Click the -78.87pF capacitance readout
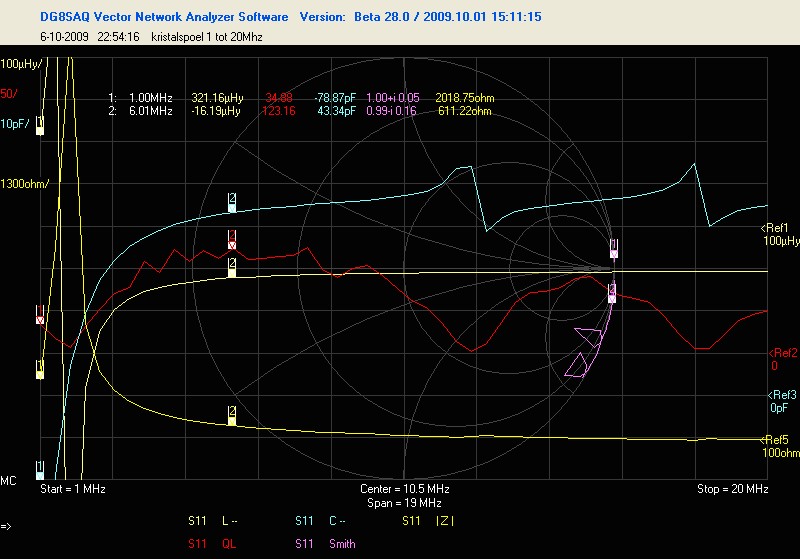The image size is (800, 559). (x=335, y=98)
